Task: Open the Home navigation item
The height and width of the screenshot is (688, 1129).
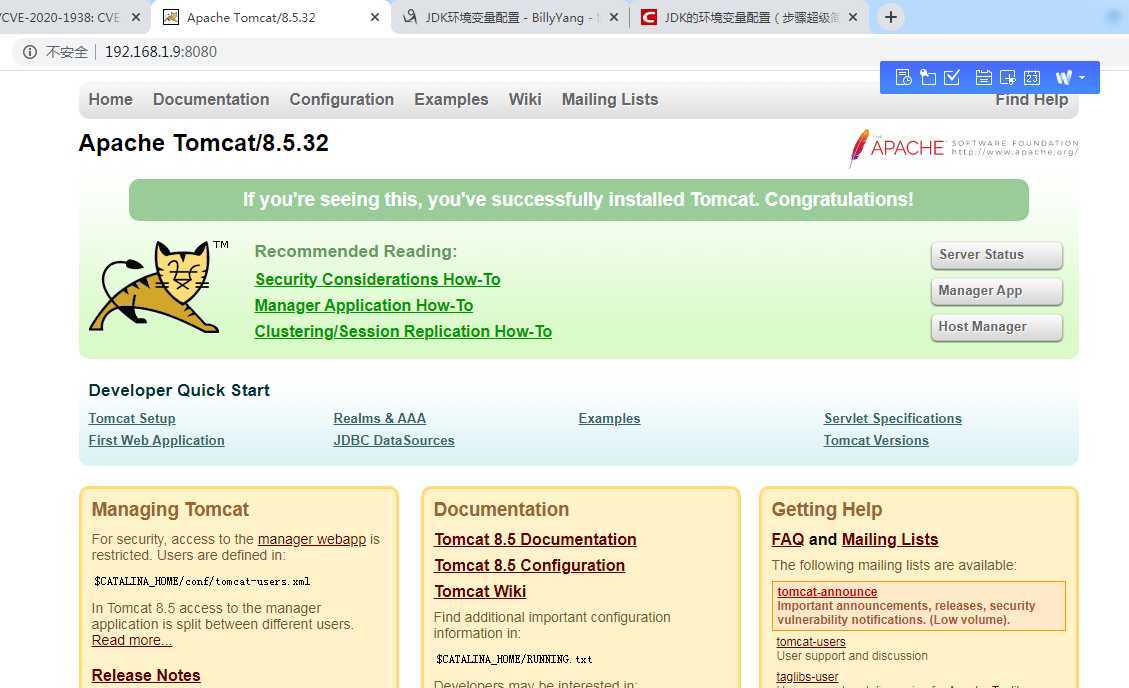Action: [110, 99]
